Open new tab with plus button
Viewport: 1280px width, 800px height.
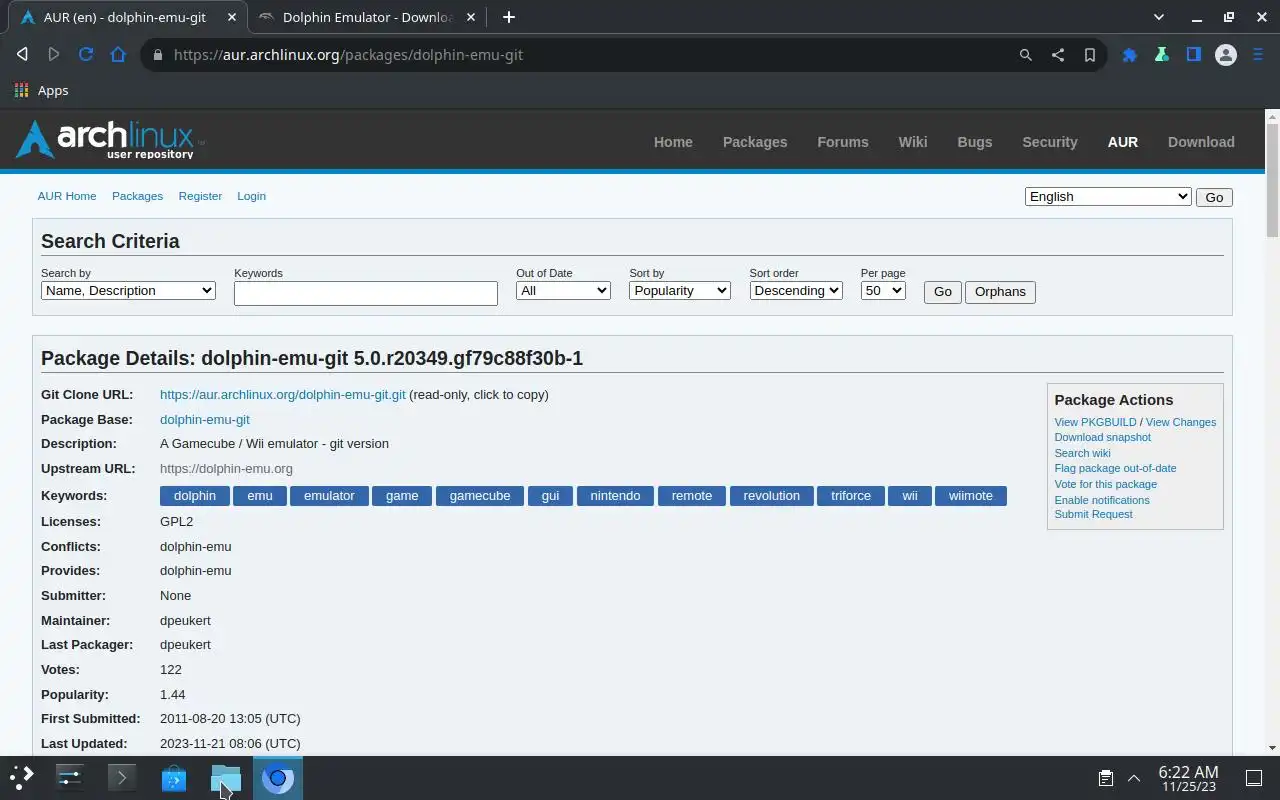(x=508, y=17)
